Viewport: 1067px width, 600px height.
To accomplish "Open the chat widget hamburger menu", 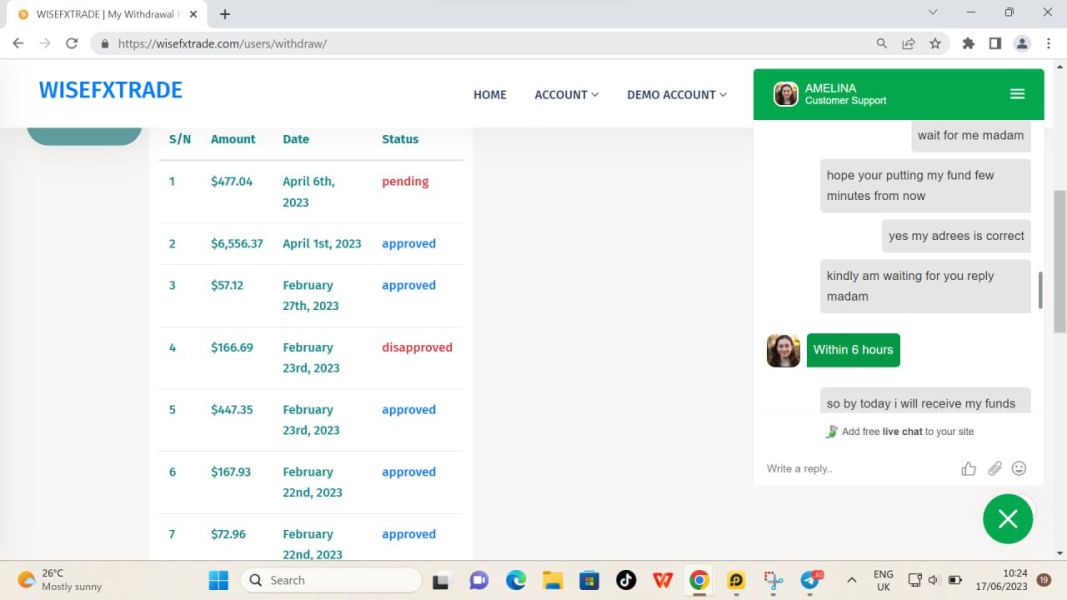I will click(1017, 94).
